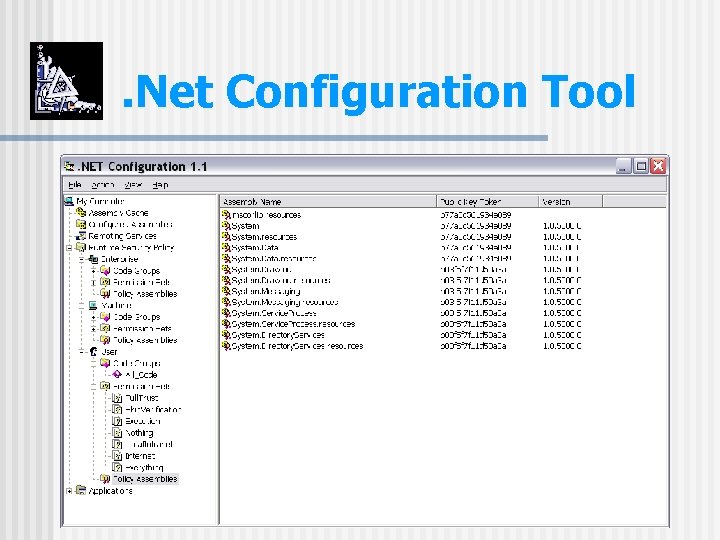Click Code Groups icon under Enterprise
Screen dimensions: 720x540
[105, 270]
